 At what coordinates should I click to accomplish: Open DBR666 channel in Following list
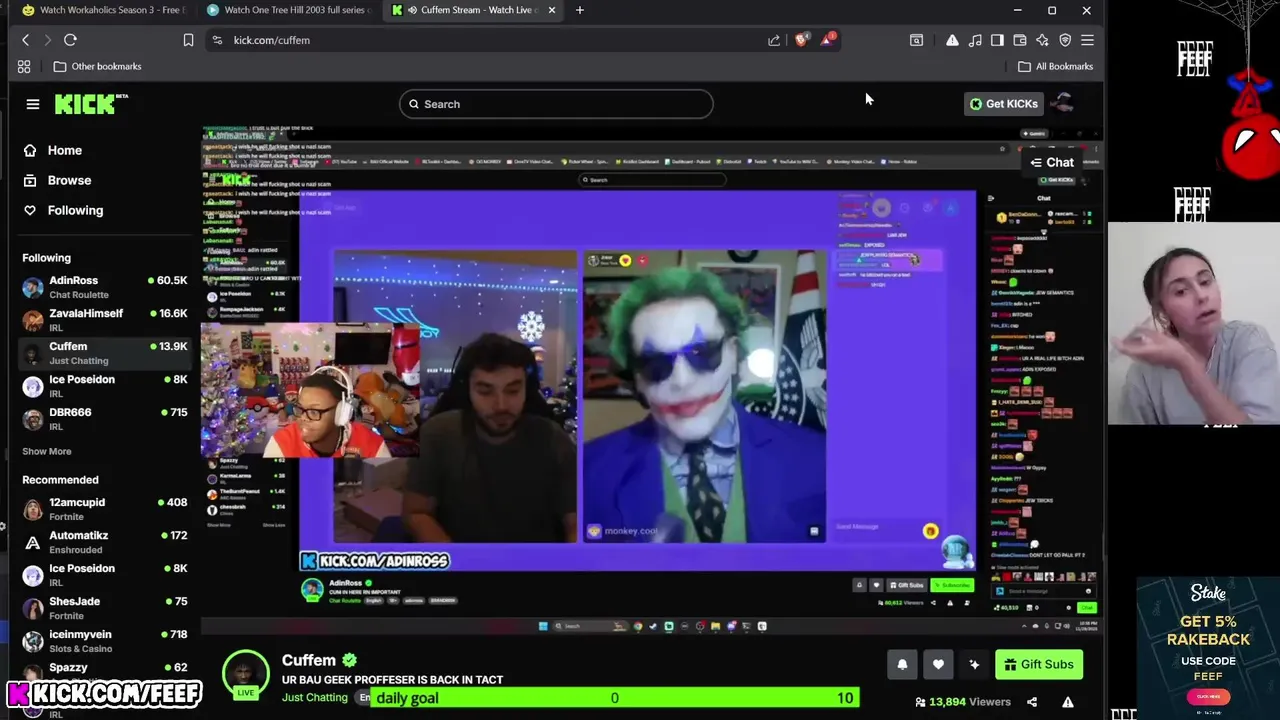[x=105, y=419]
